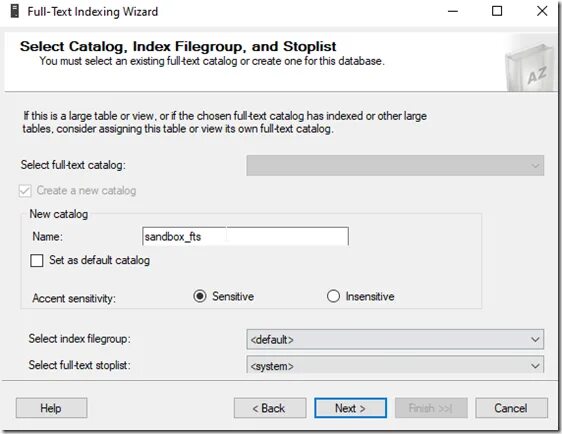The width and height of the screenshot is (562, 434).
Task: Click the disabled Finish >>| button
Action: [x=431, y=408]
